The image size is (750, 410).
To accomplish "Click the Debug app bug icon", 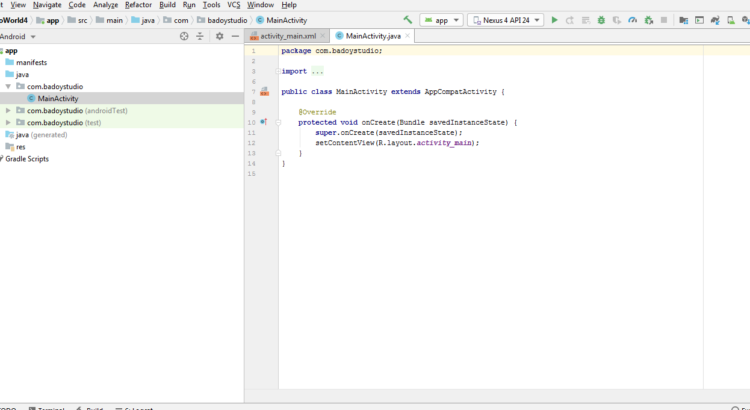I will point(601,20).
